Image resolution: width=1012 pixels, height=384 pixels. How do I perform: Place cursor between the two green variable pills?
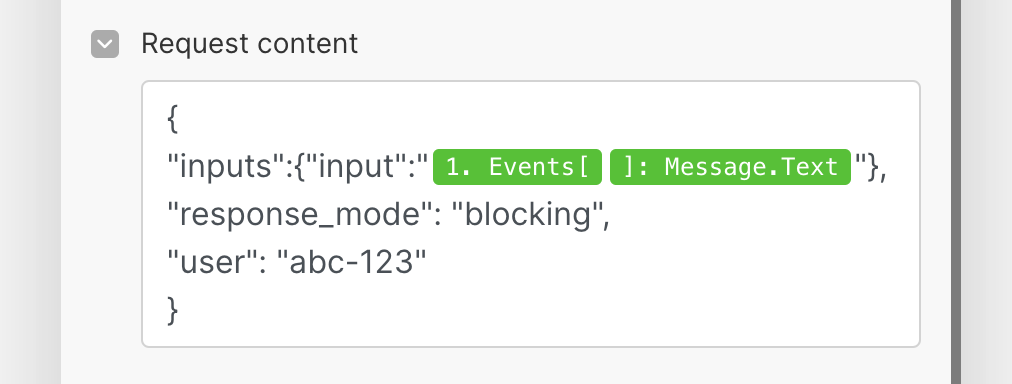point(606,167)
